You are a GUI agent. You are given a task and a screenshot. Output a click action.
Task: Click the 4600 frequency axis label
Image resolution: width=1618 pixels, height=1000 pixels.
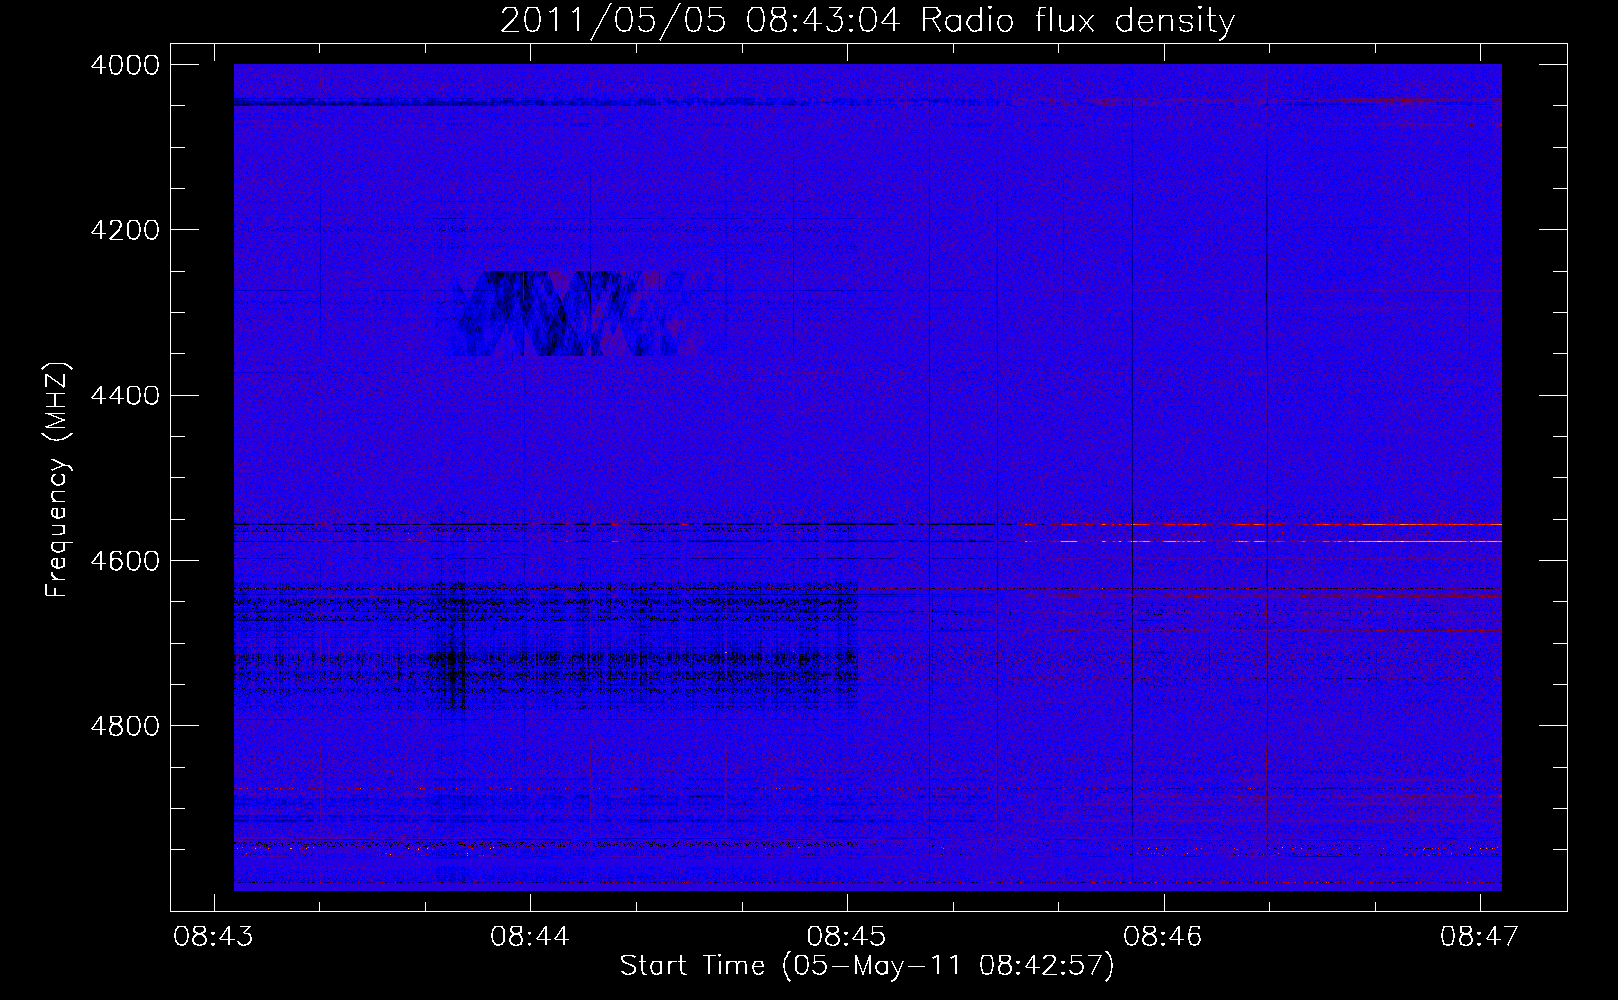pyautogui.click(x=125, y=561)
